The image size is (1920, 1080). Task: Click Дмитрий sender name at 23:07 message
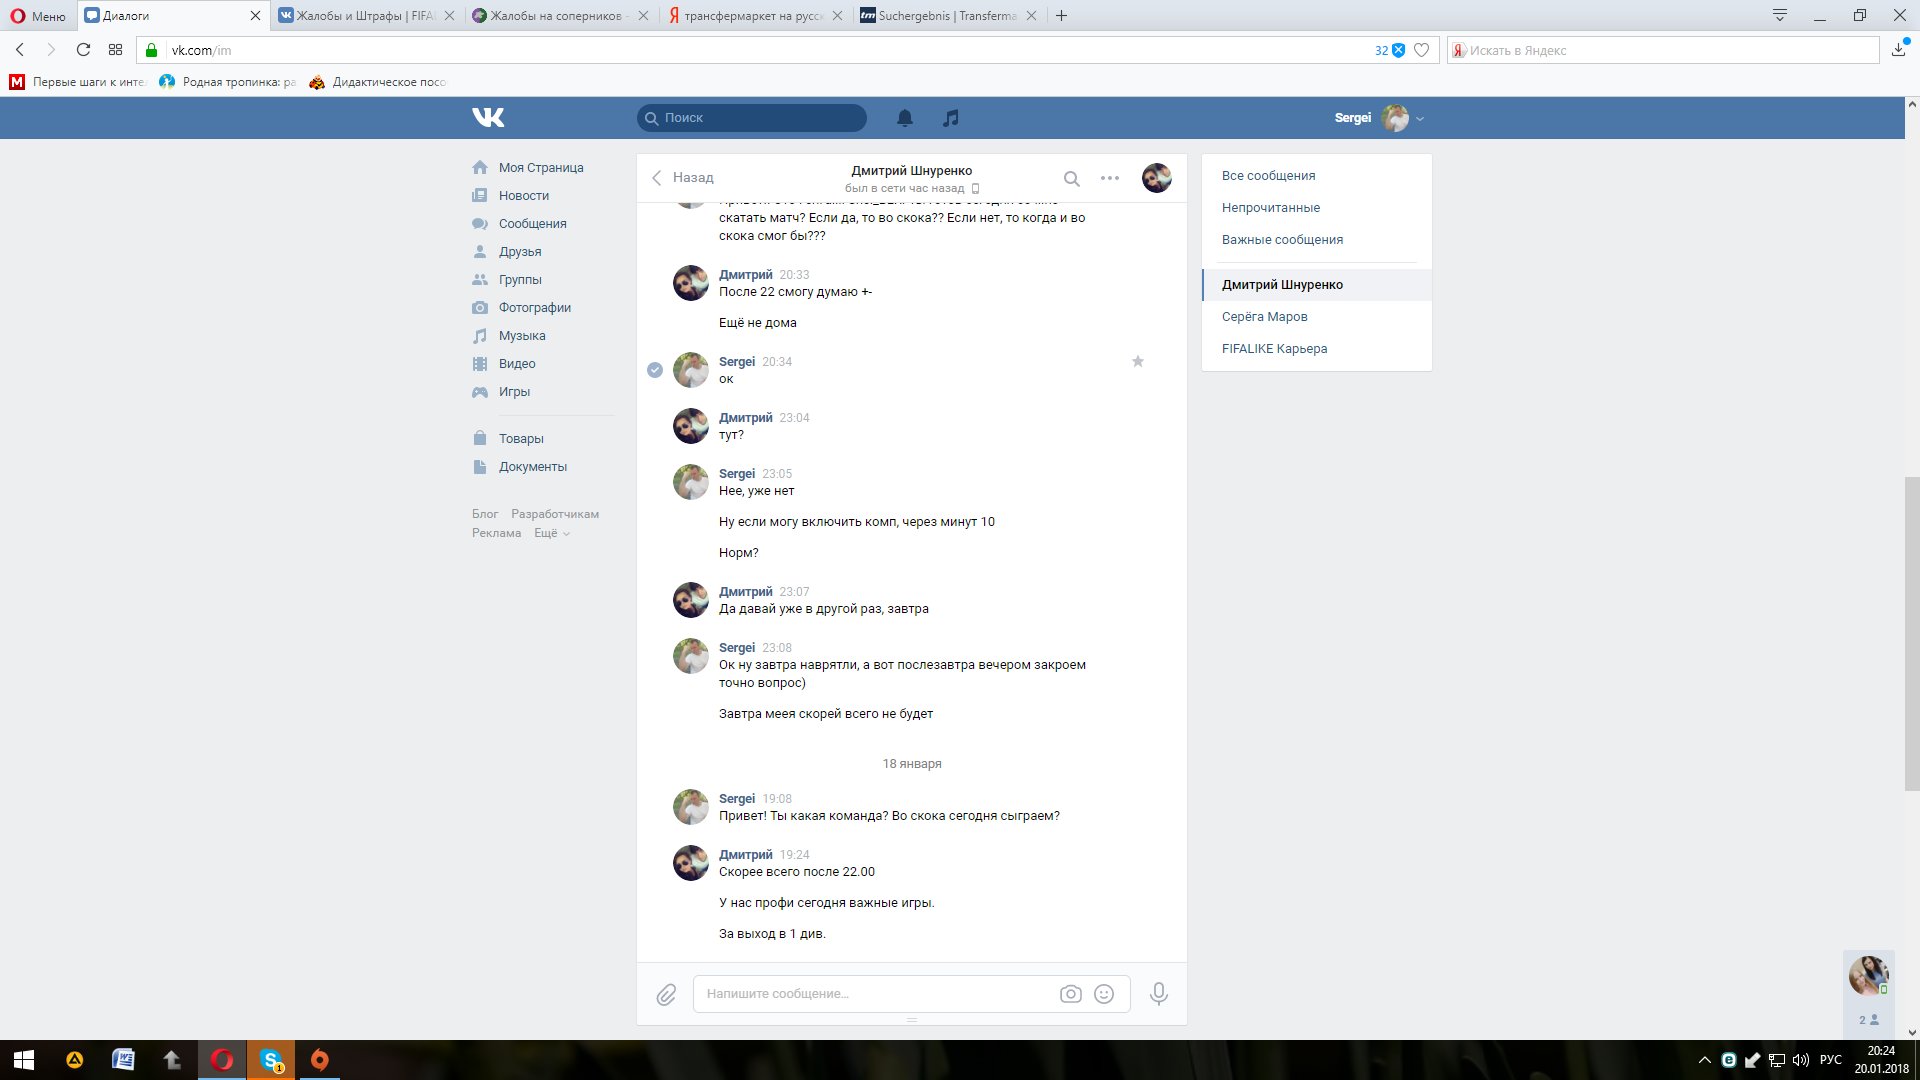coord(745,592)
